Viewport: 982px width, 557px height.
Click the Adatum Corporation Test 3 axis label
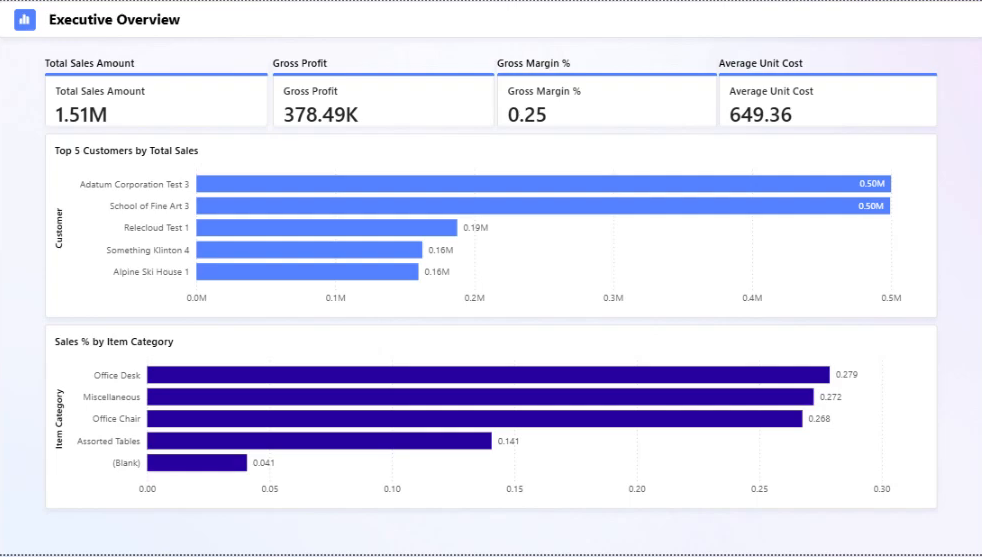click(134, 184)
